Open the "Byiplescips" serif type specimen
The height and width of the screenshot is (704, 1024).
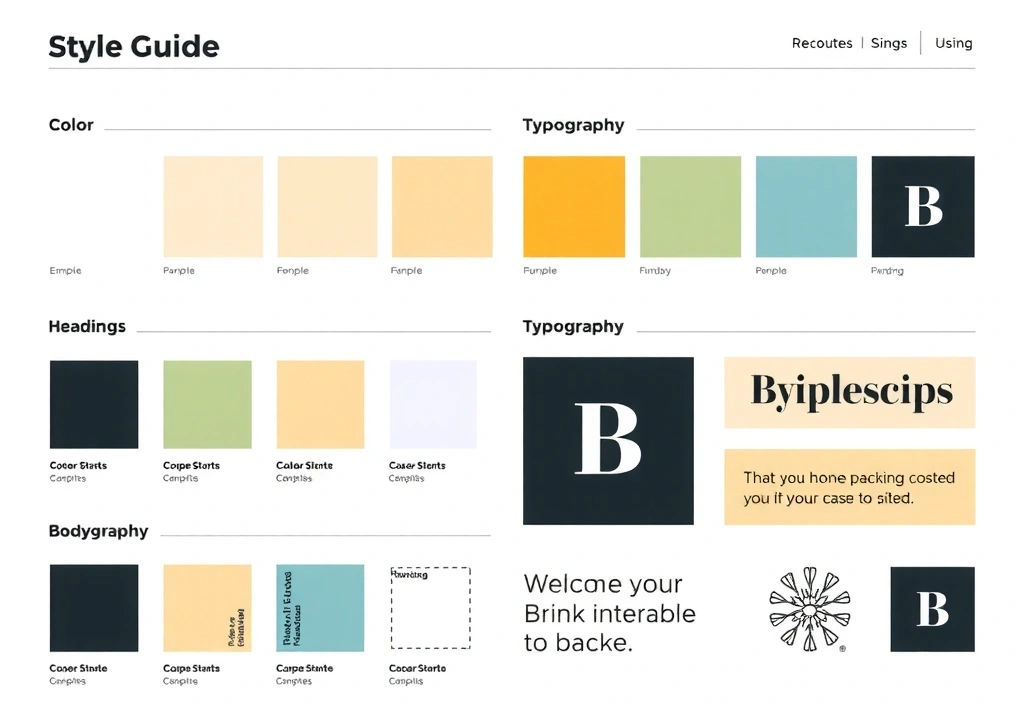pyautogui.click(x=848, y=392)
